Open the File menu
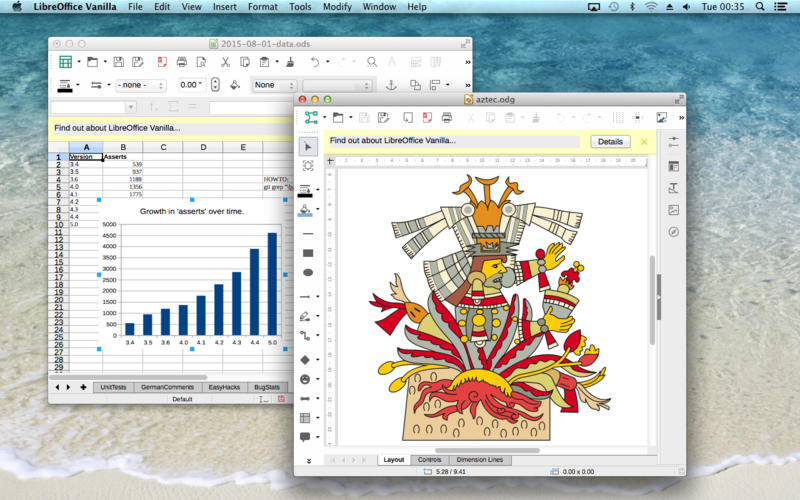The width and height of the screenshot is (800, 500). click(x=135, y=7)
